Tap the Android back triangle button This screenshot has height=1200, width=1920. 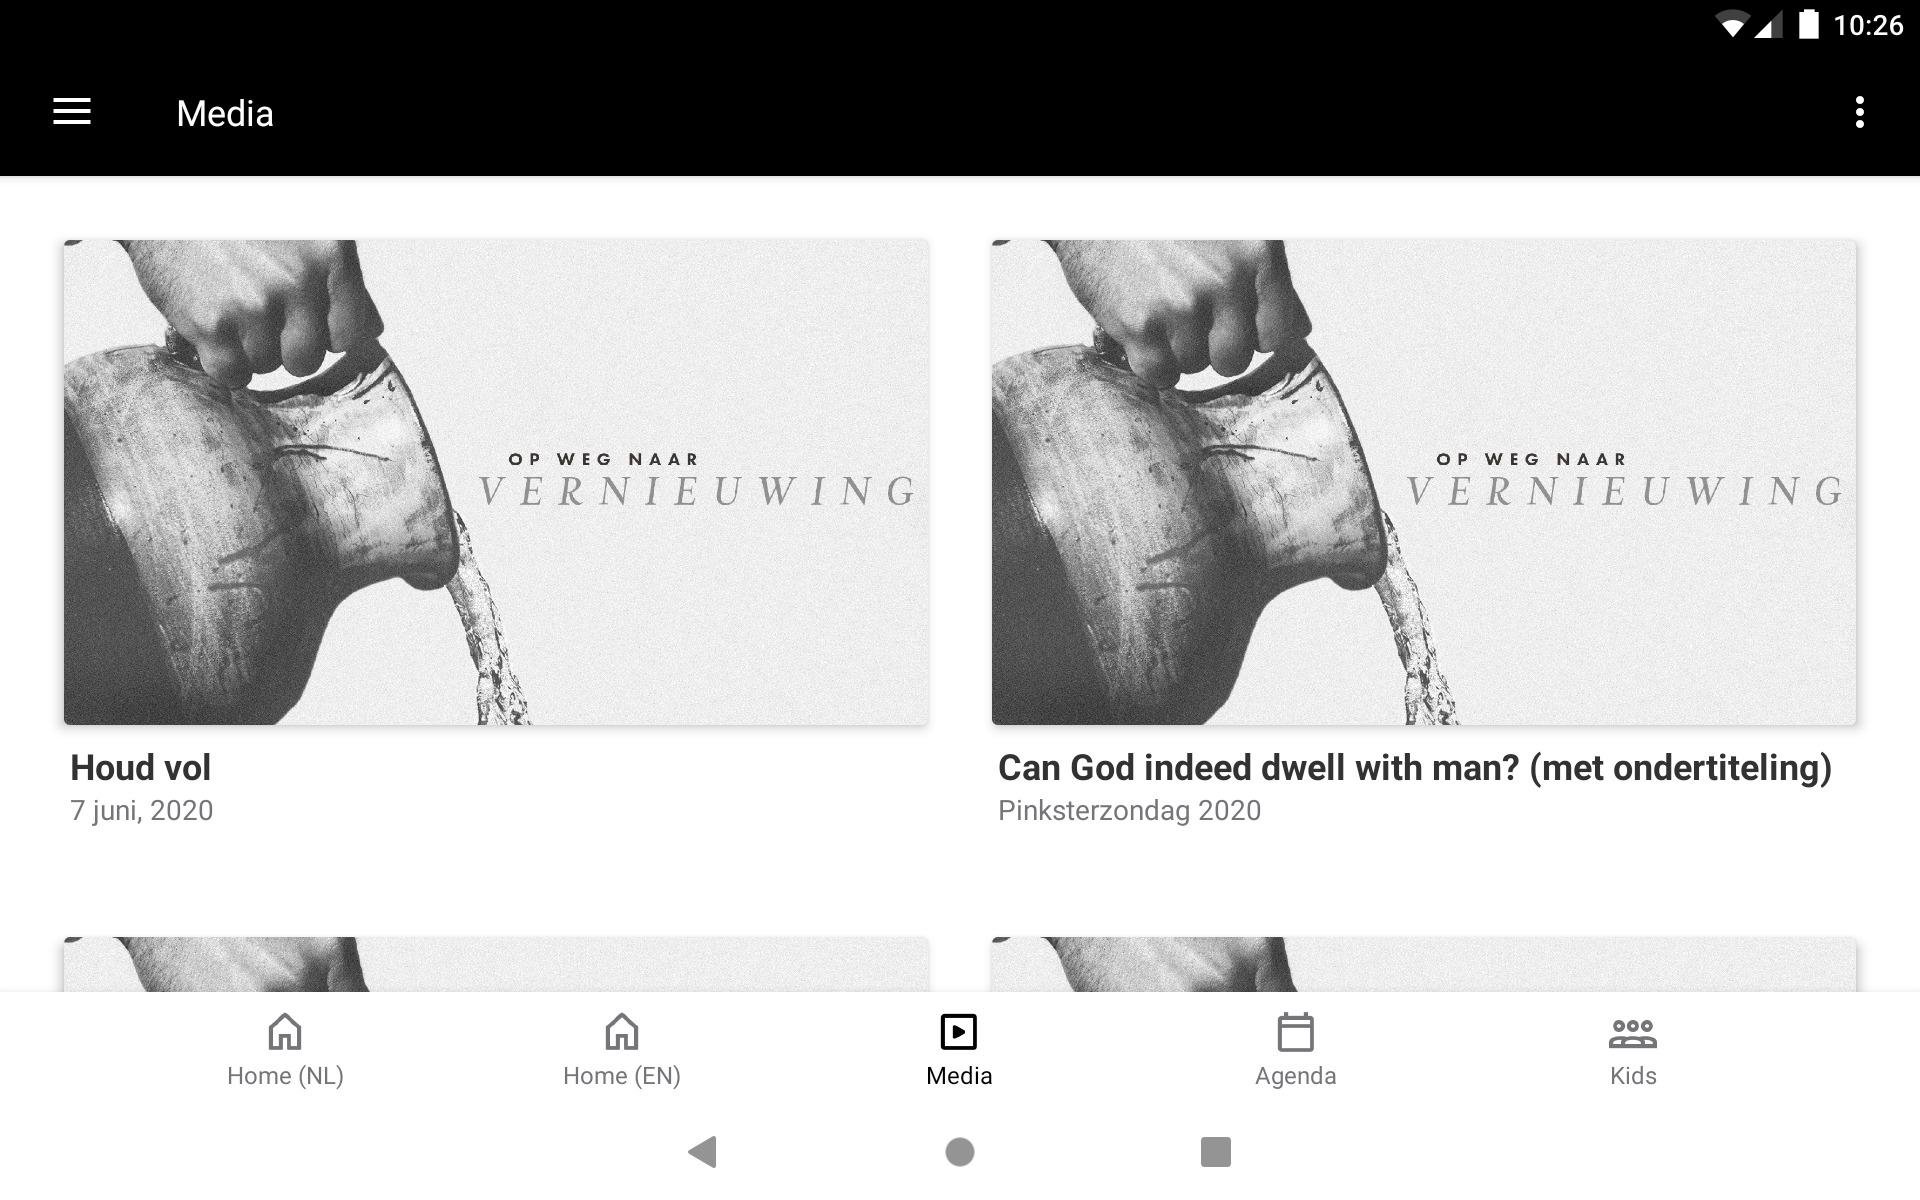pyautogui.click(x=703, y=1152)
